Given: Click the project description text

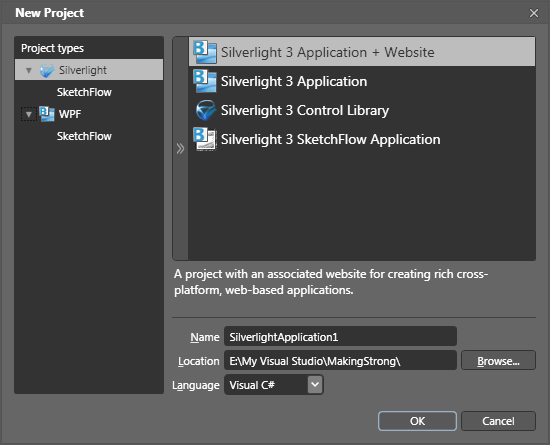Looking at the screenshot, I should (331, 282).
